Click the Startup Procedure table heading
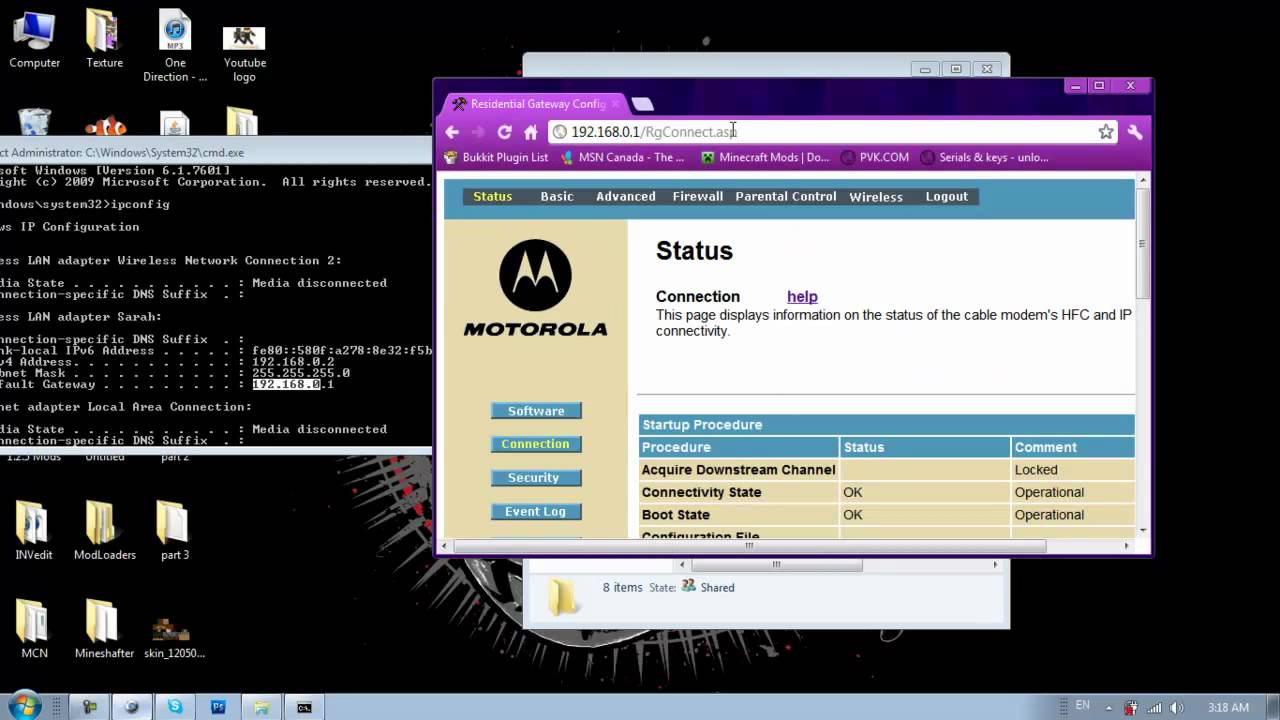Viewport: 1280px width, 720px height. (702, 425)
